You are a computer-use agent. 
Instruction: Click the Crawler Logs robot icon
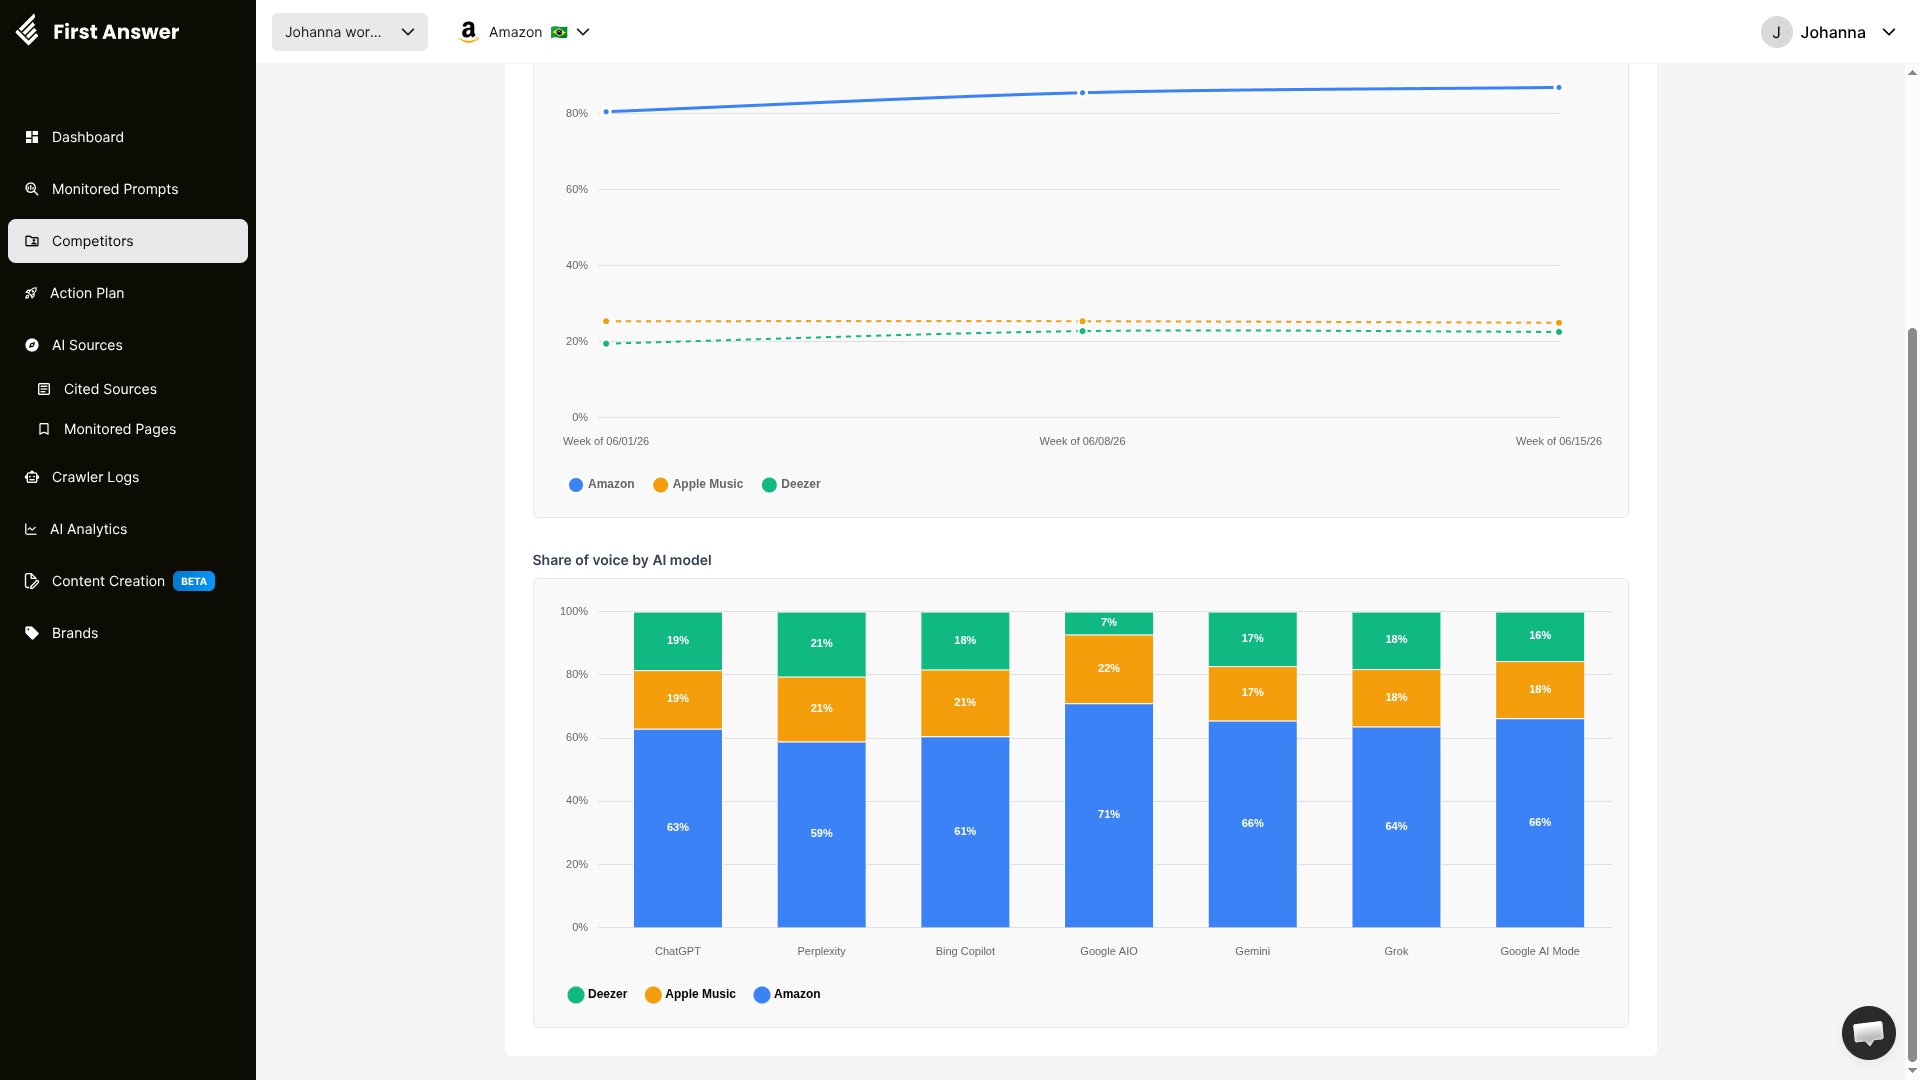[32, 477]
